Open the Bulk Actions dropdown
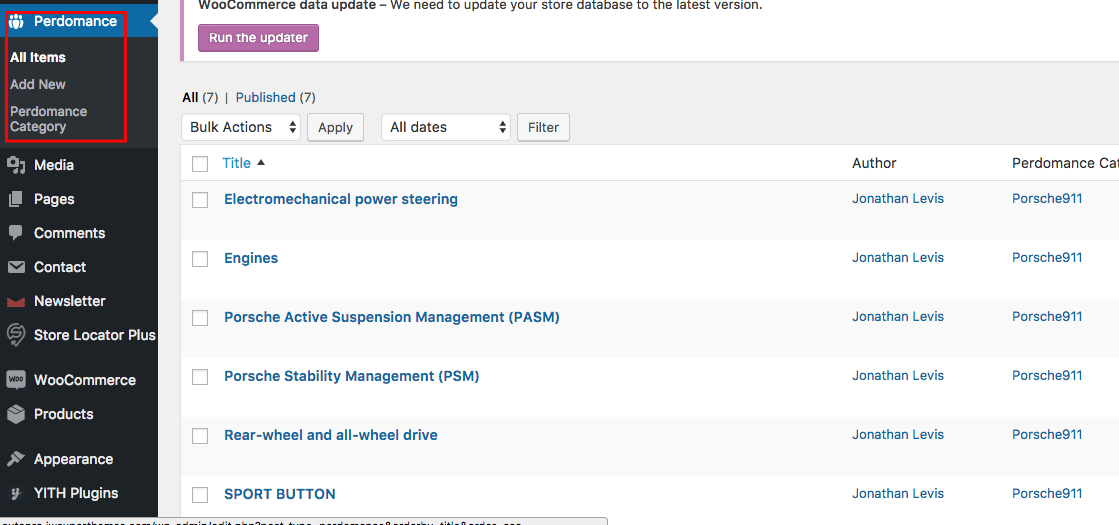This screenshot has width=1119, height=525. [241, 127]
